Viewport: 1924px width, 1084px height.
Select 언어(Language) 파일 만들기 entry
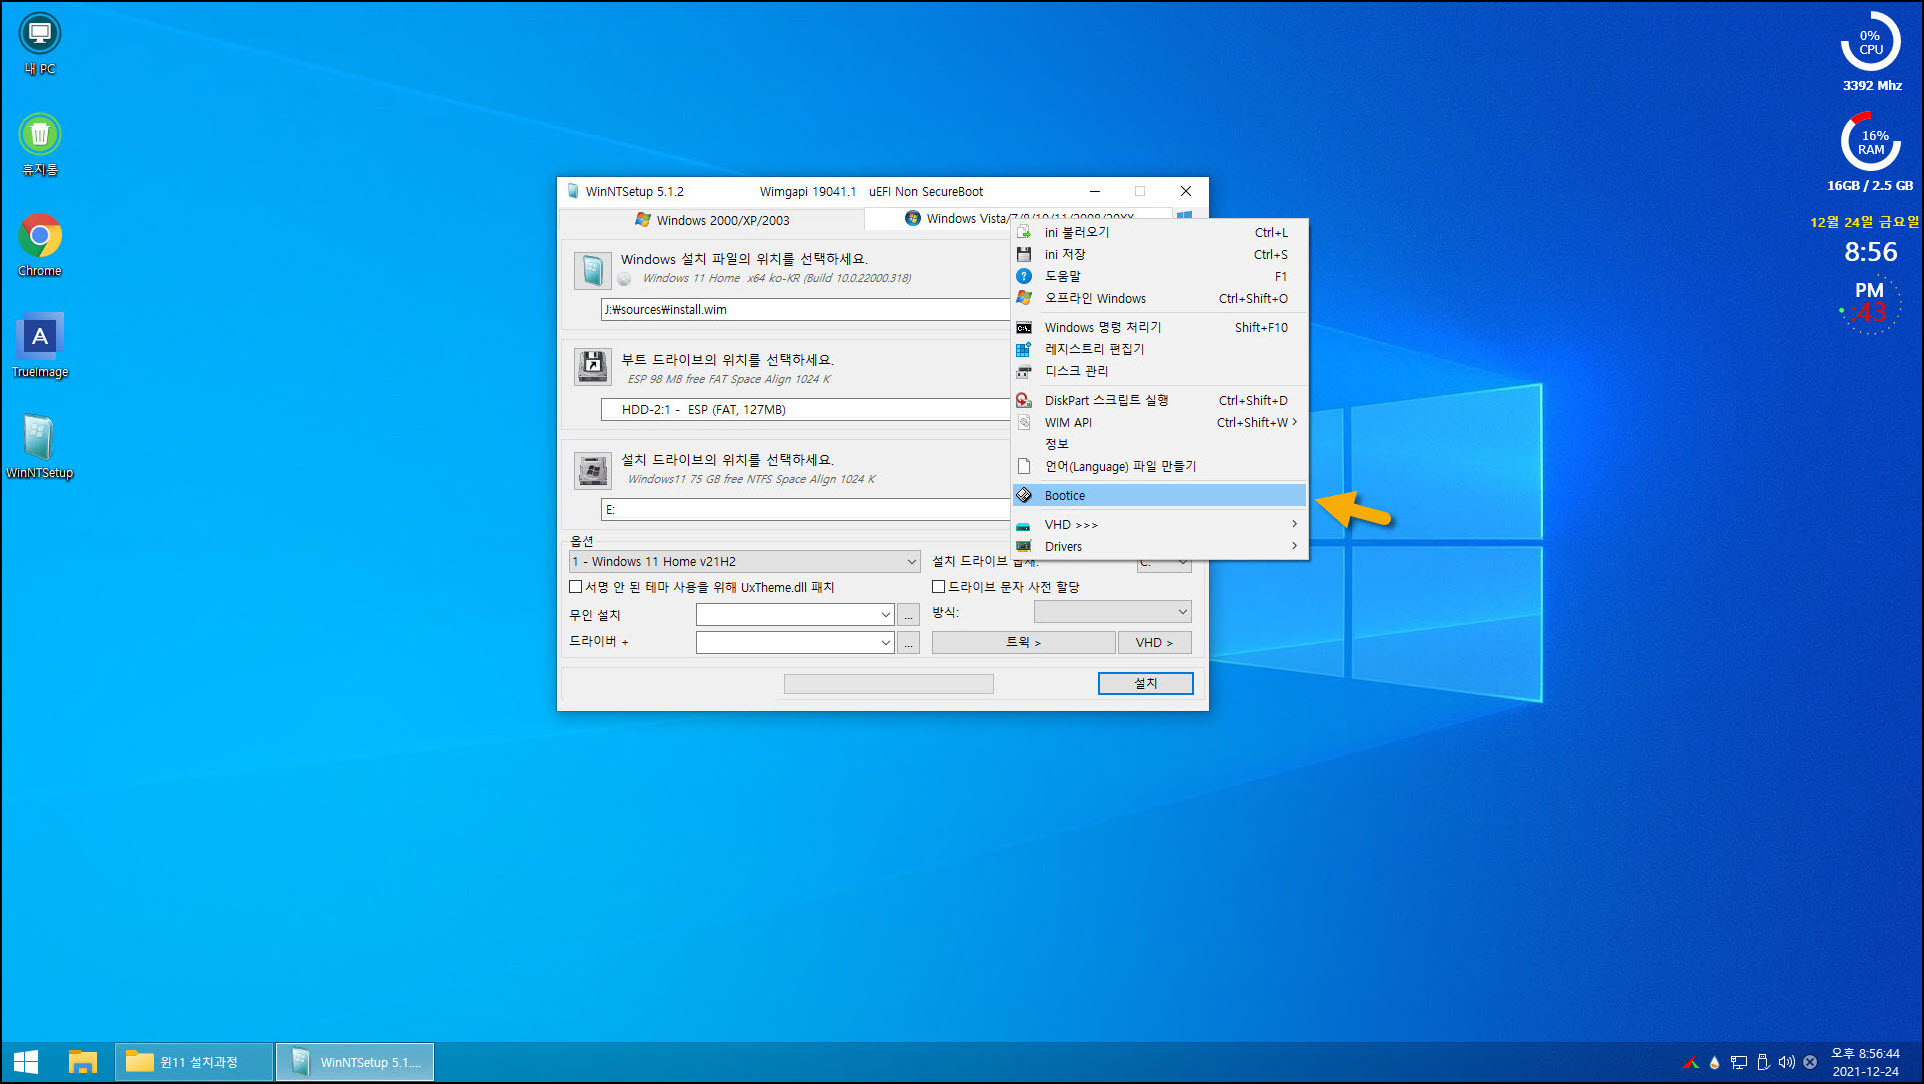pos(1160,466)
